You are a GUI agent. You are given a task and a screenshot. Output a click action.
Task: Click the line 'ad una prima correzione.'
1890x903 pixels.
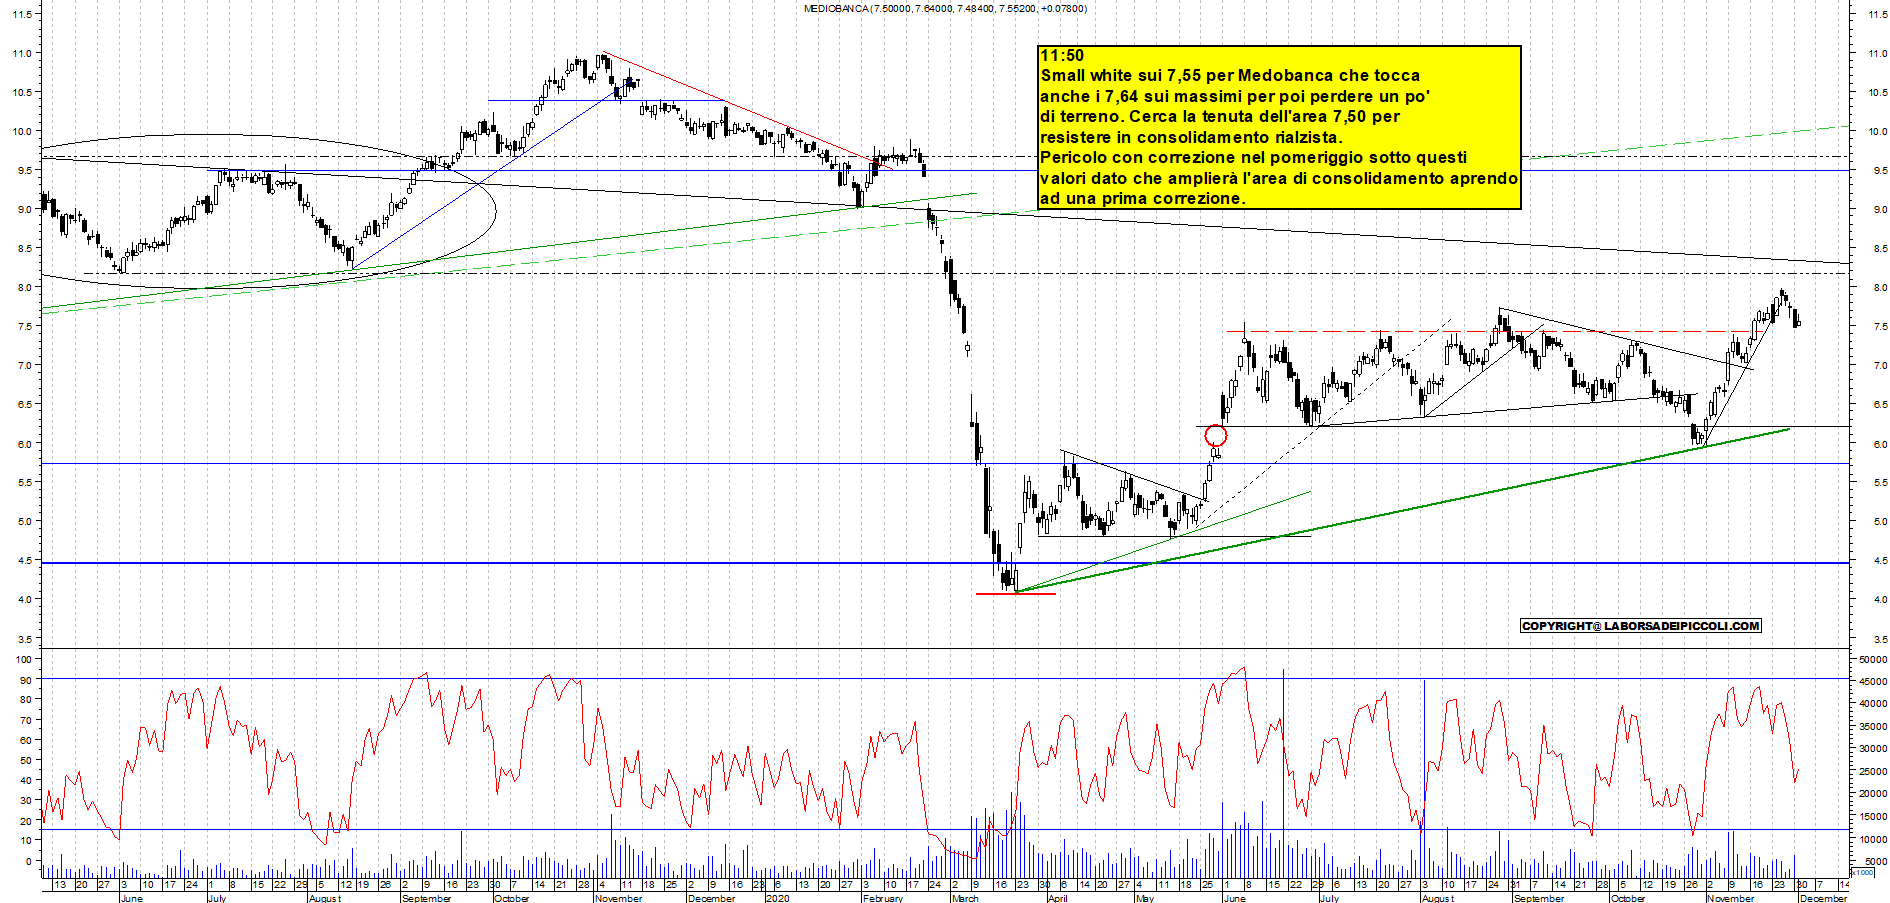1143,199
